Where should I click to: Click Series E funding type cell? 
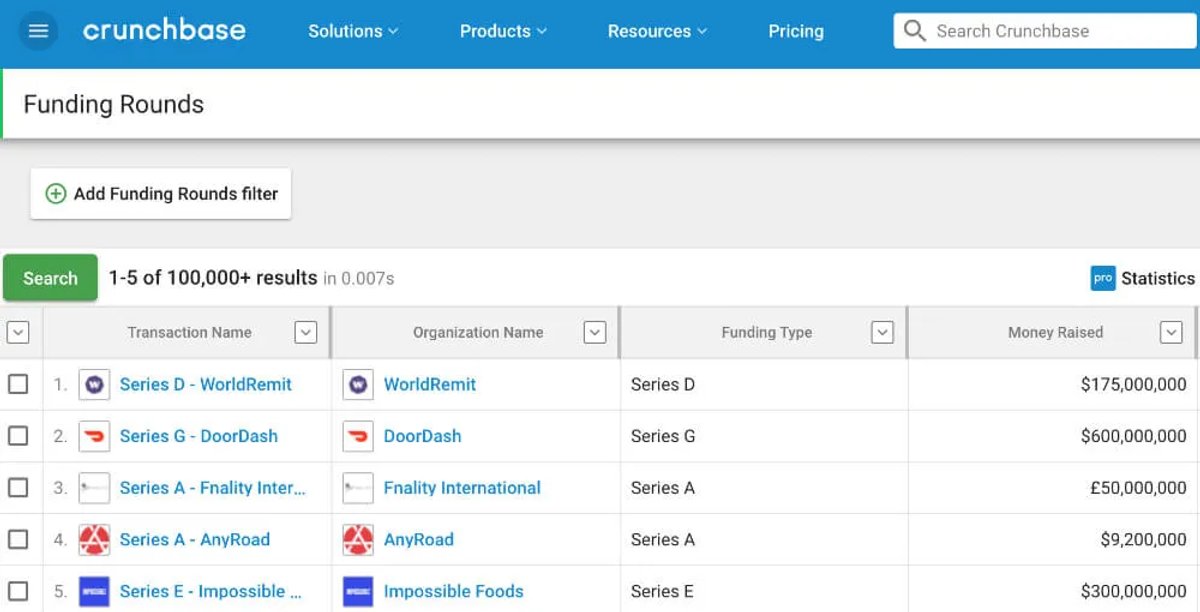662,591
